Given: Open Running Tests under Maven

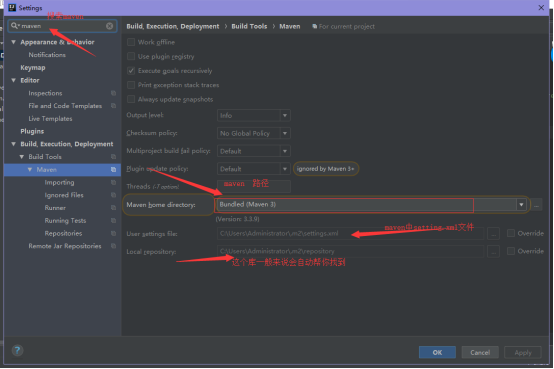Looking at the screenshot, I should point(65,221).
